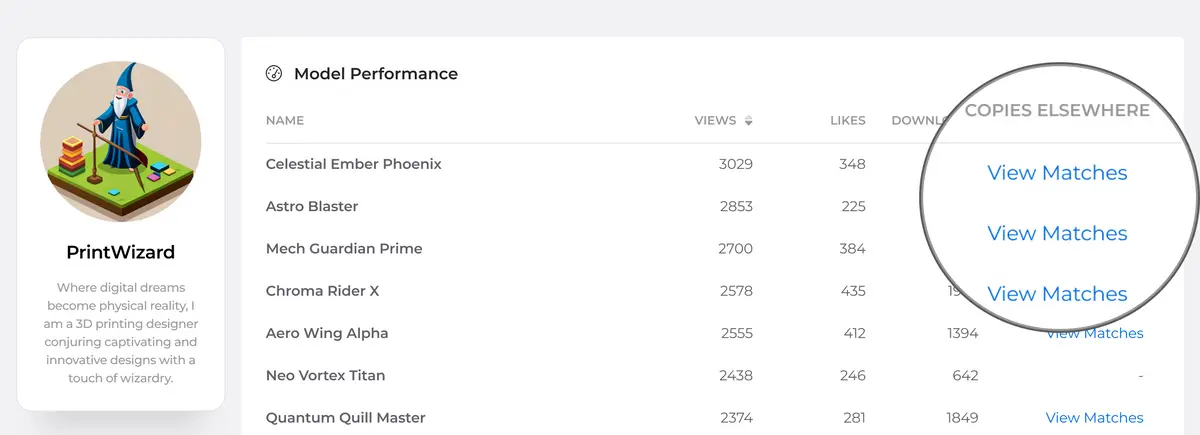Click the PrintWizard profile name

pos(121,252)
